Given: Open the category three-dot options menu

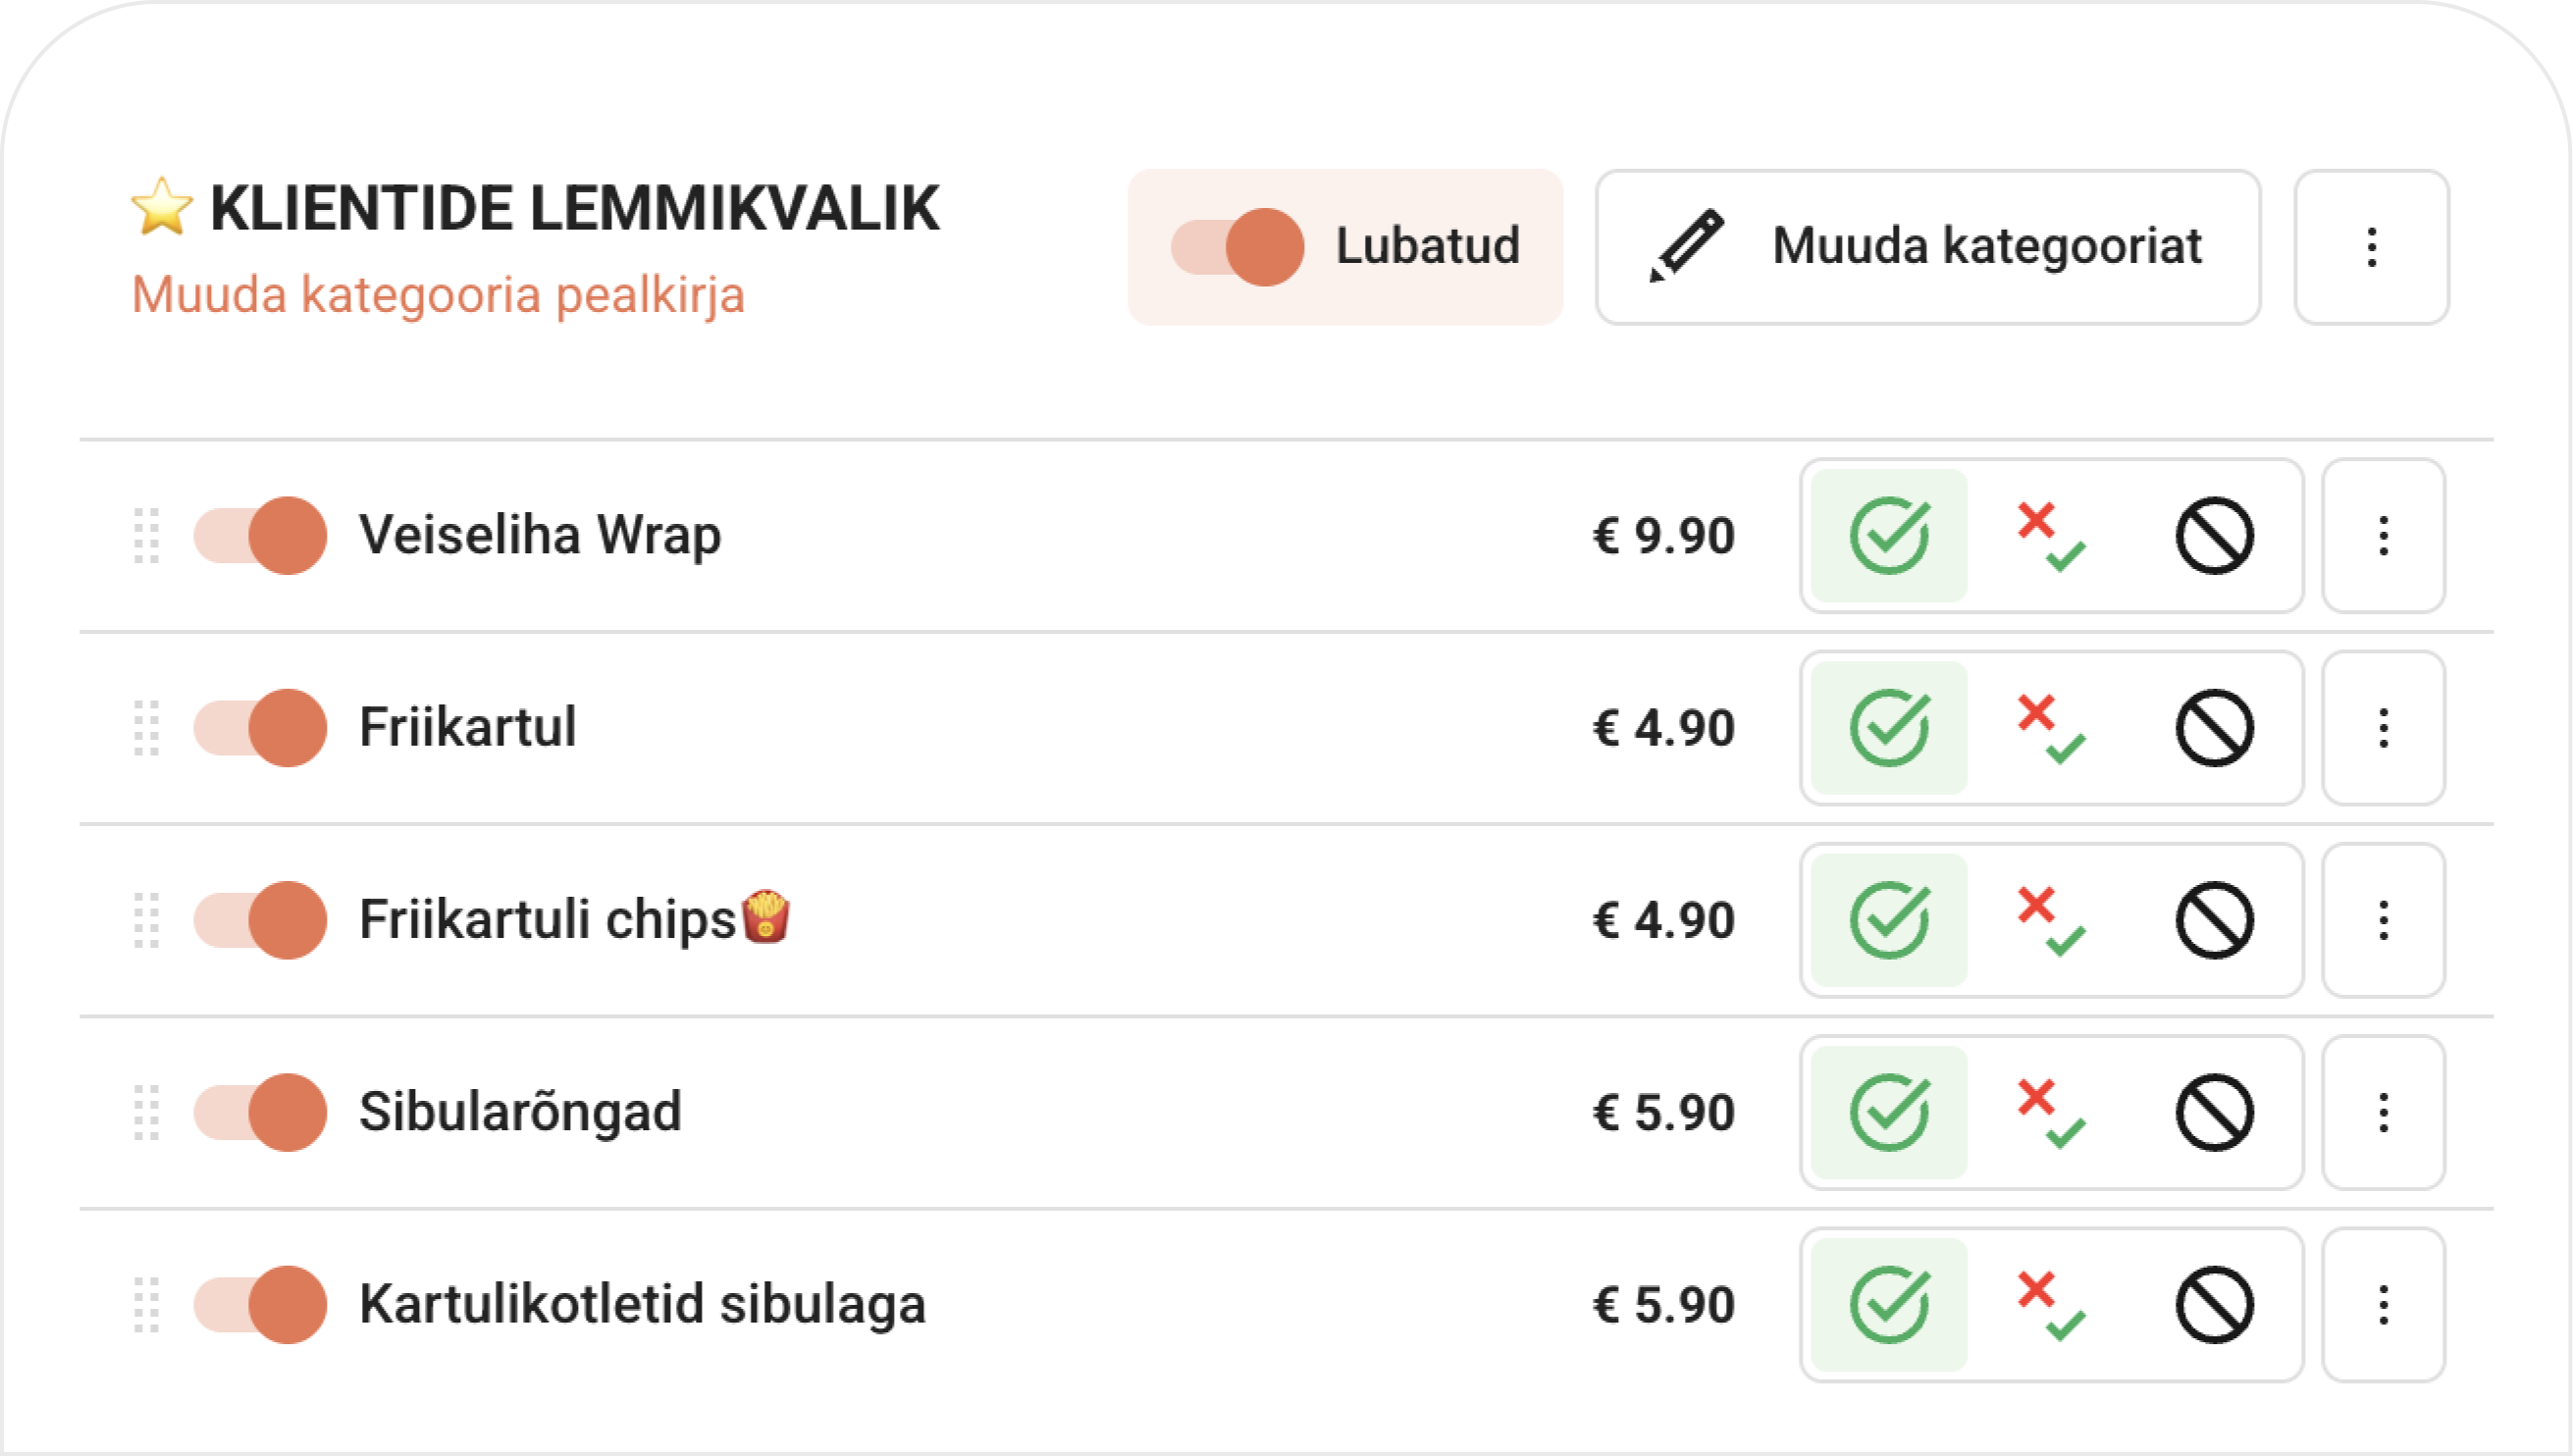Looking at the screenshot, I should pyautogui.click(x=2371, y=247).
